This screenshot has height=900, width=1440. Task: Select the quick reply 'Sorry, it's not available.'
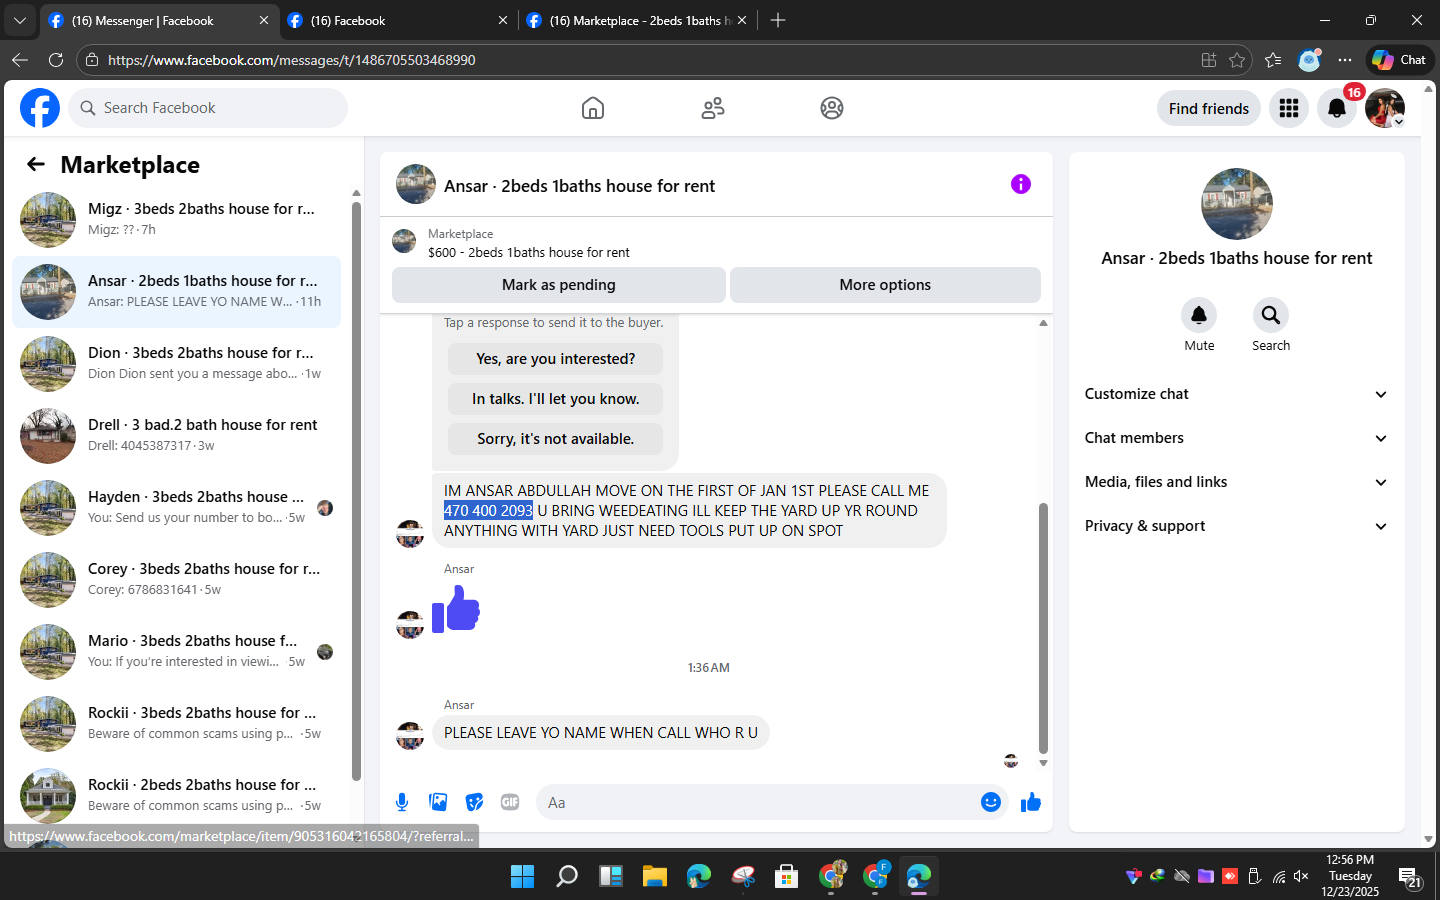[555, 439]
